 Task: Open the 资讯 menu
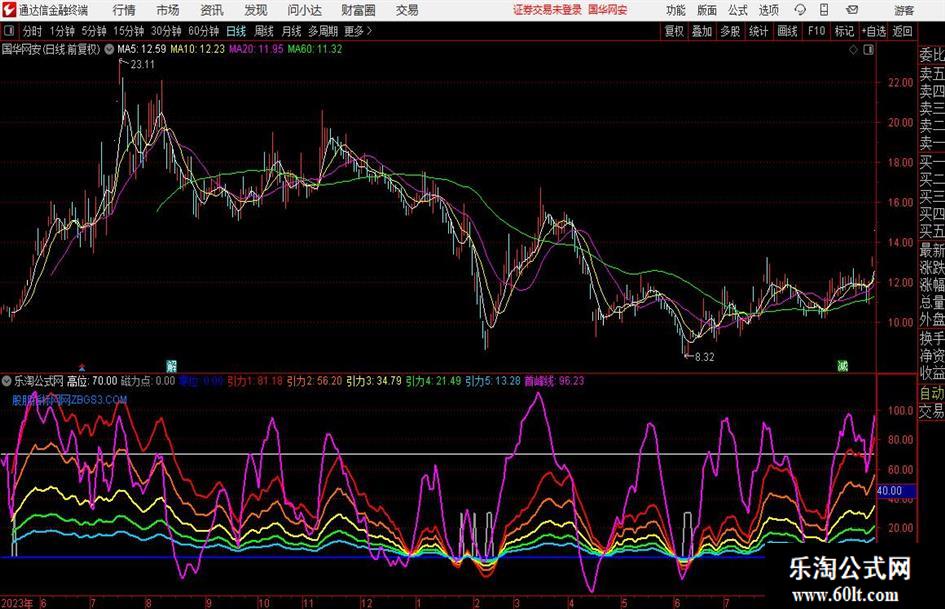tap(212, 10)
